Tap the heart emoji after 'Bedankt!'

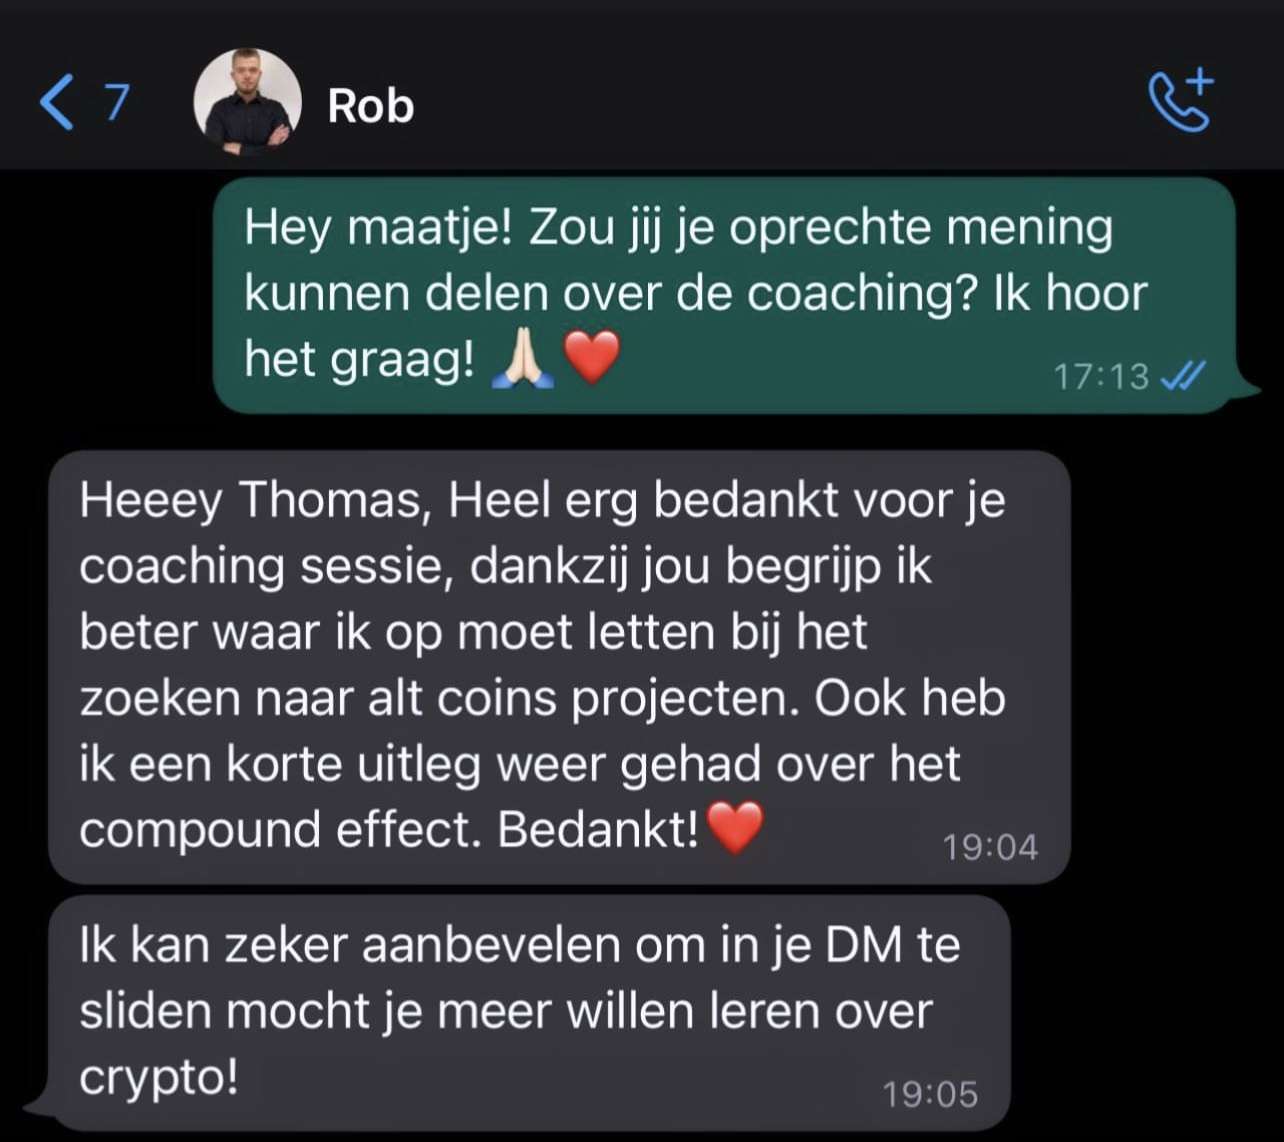tap(735, 828)
